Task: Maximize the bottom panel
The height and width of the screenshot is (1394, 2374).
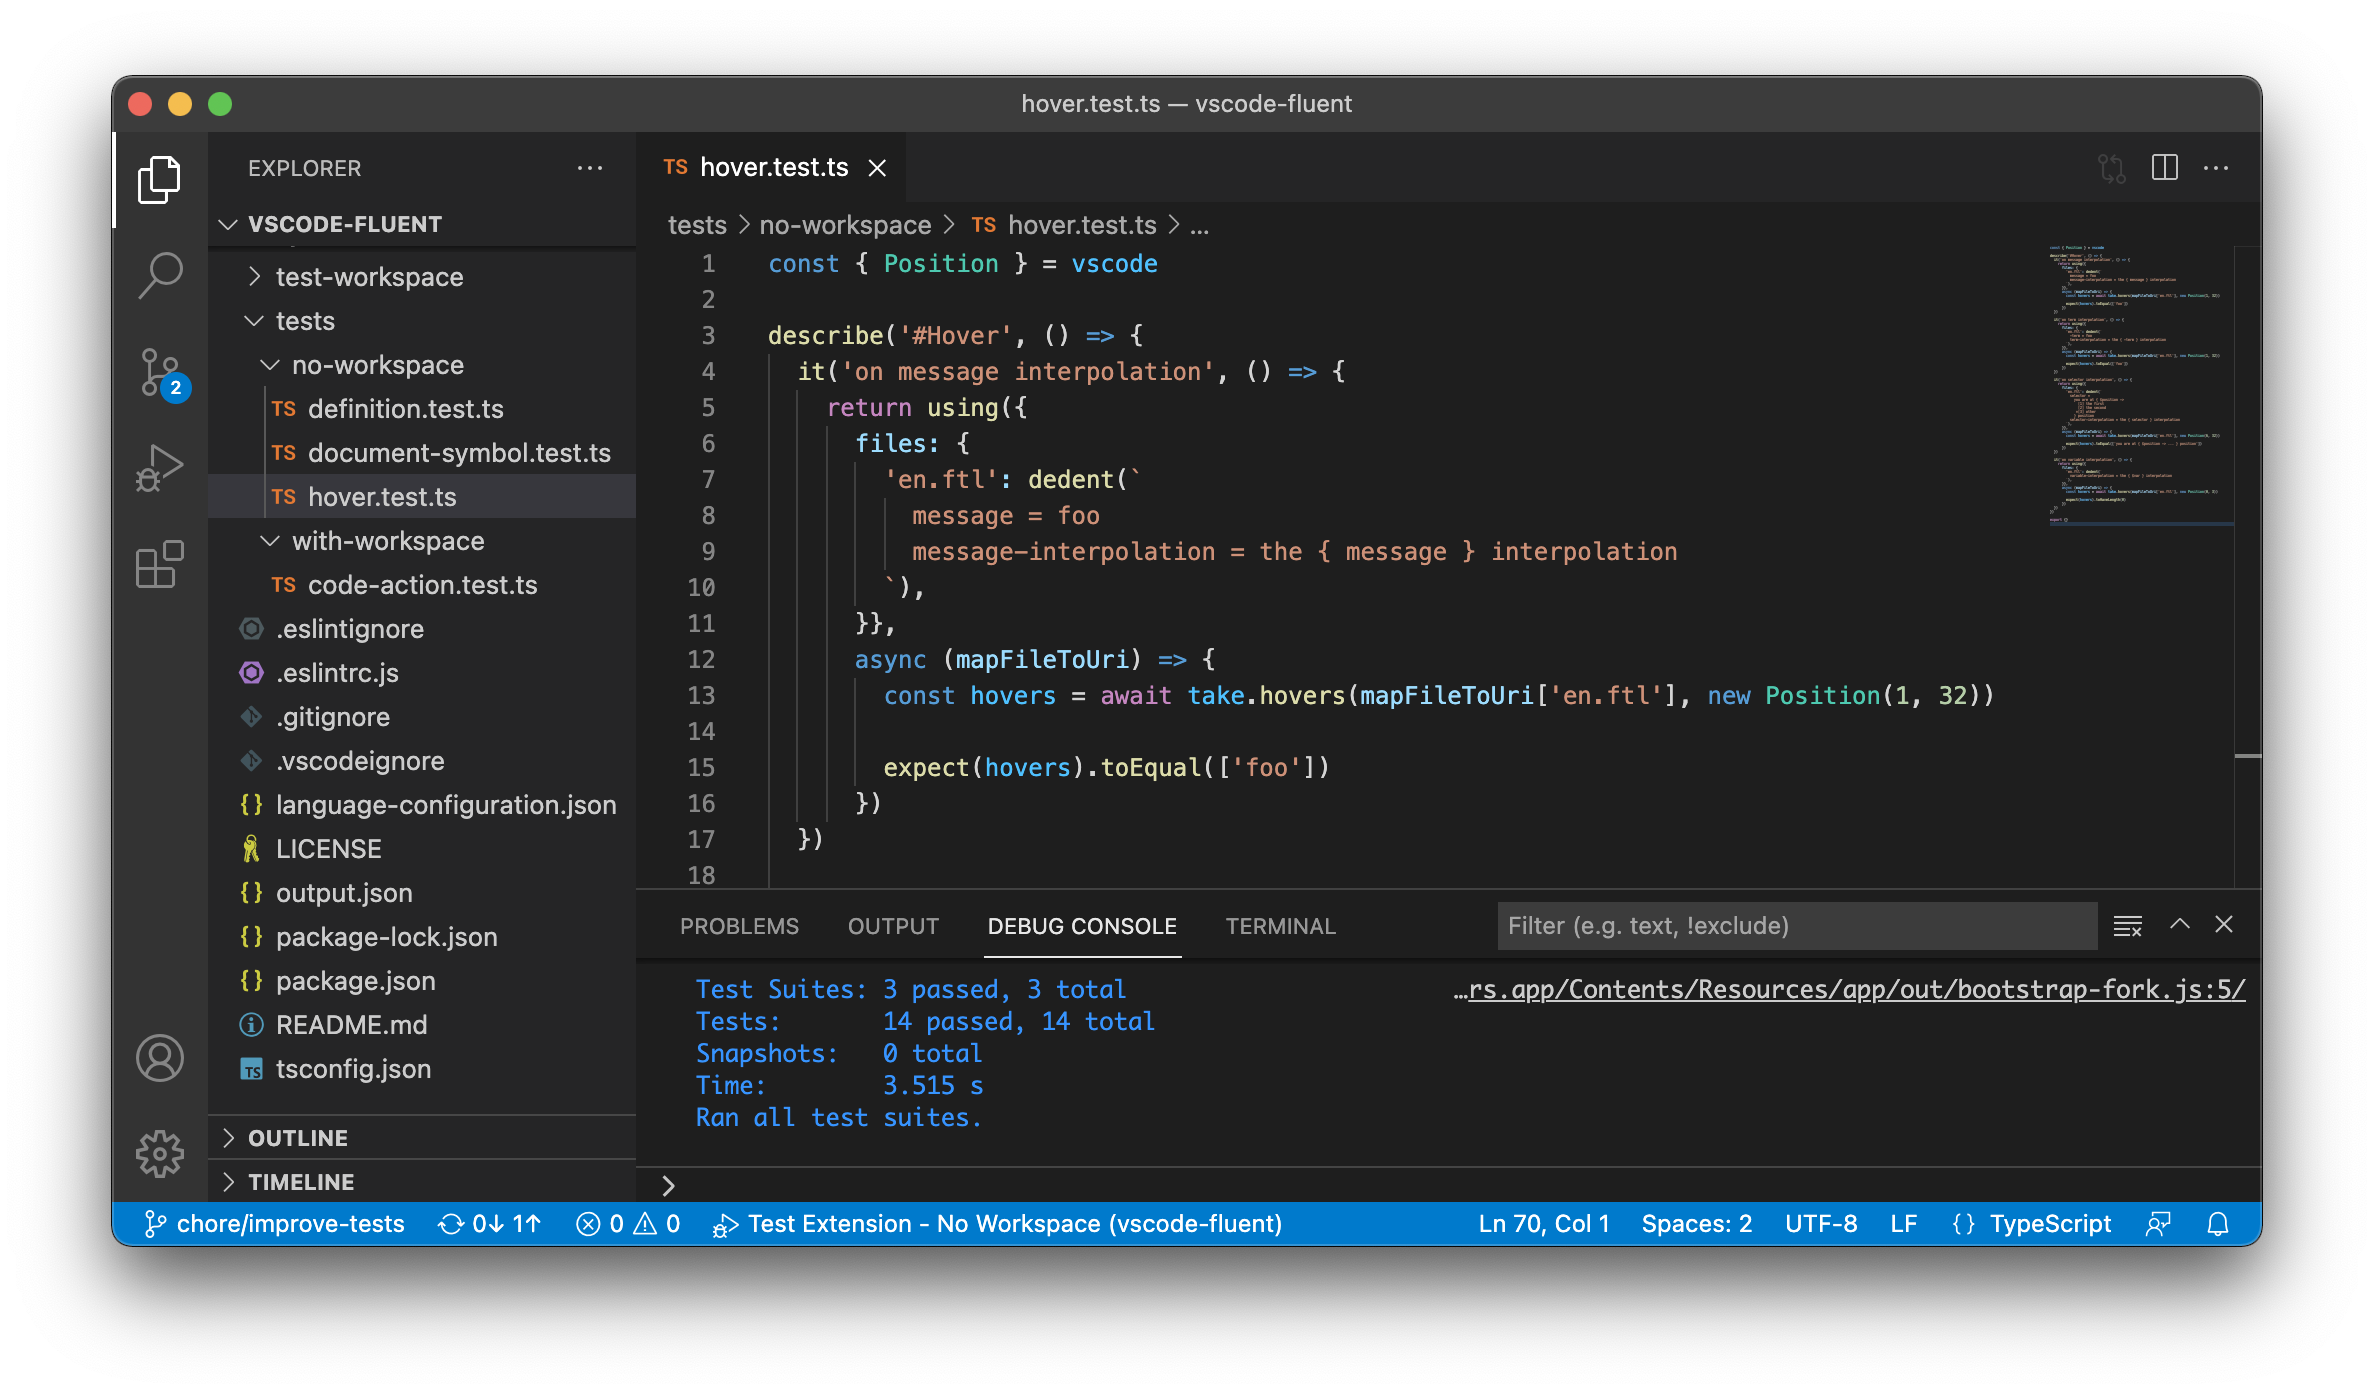Action: coord(2179,925)
